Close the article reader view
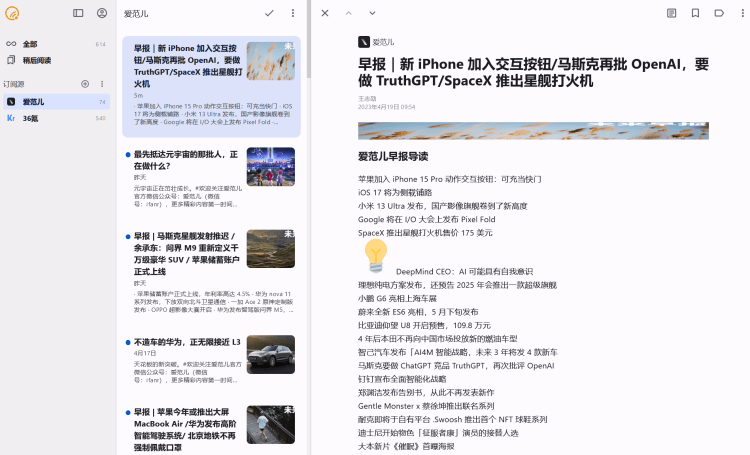 tap(325, 13)
